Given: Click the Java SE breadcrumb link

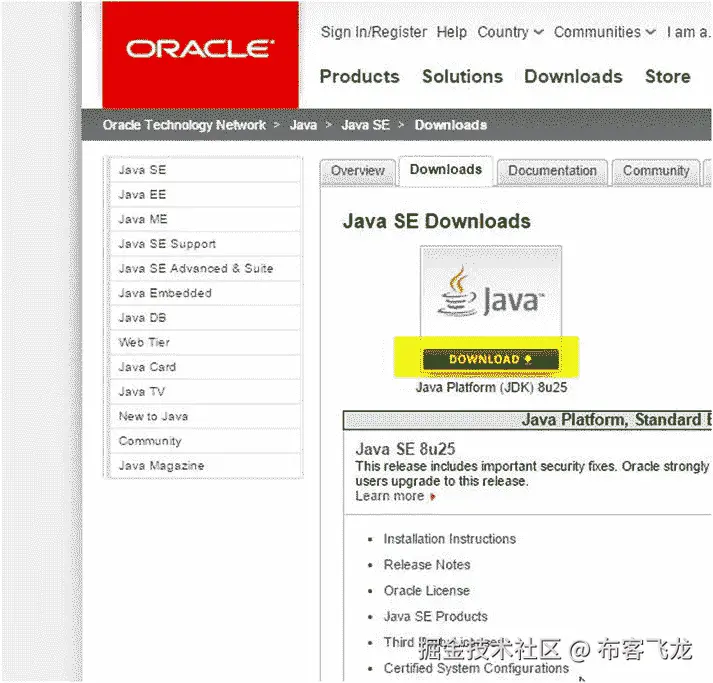Looking at the screenshot, I should click(x=366, y=125).
